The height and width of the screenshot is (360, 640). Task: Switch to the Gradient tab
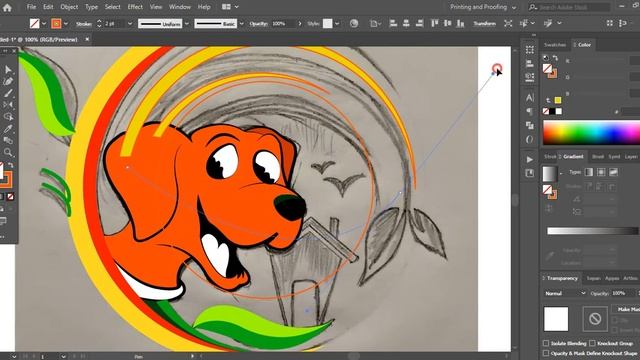573,157
